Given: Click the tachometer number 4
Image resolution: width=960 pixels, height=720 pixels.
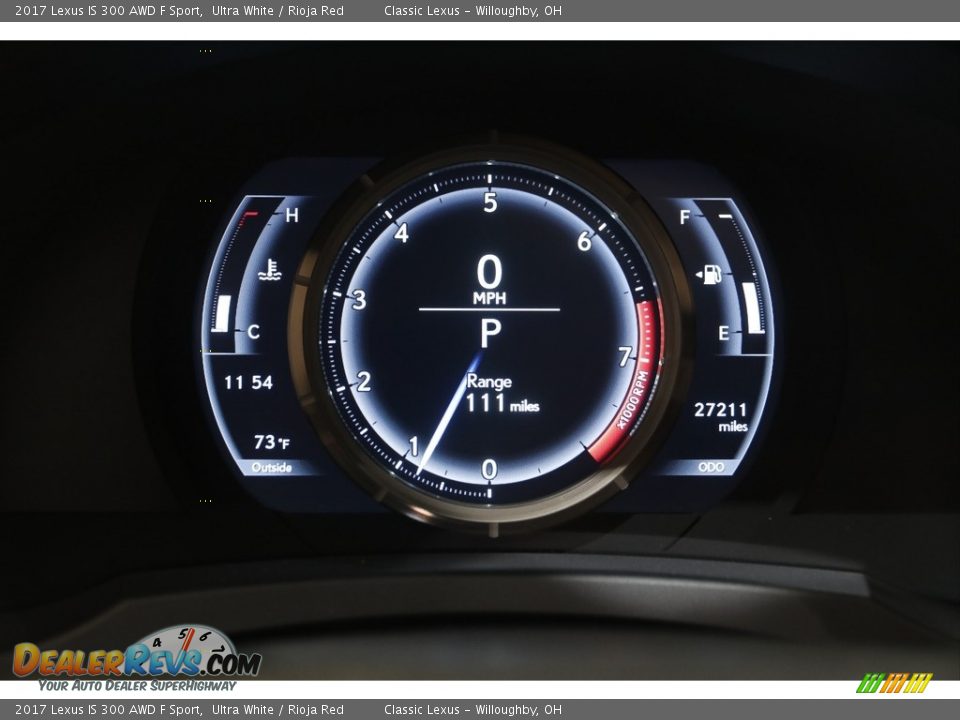Looking at the screenshot, I should coord(401,233).
